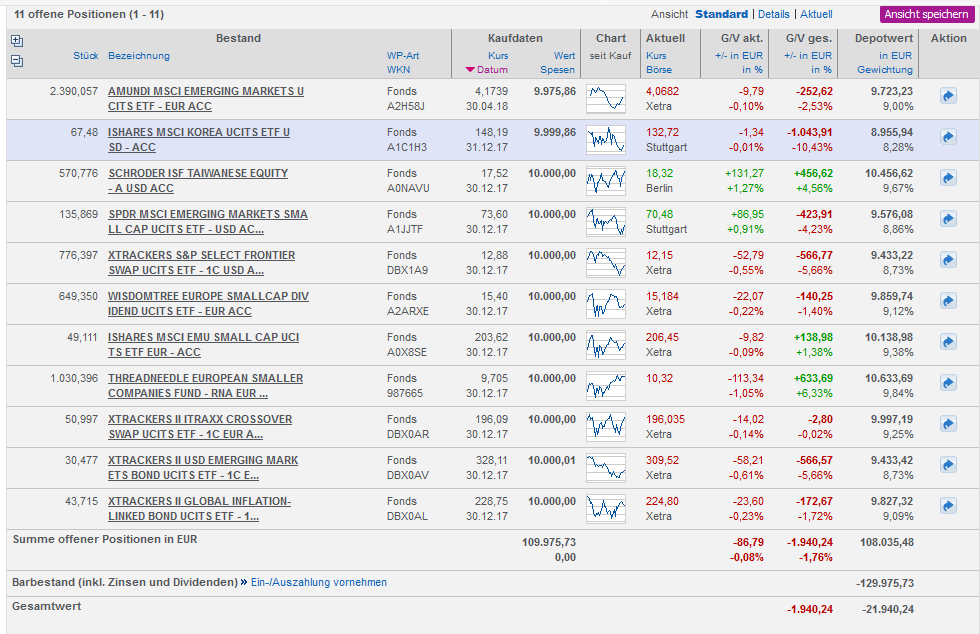This screenshot has height=634, width=980.
Task: Click action arrow for Threadneedle European Smaller Companies
Action: point(948,383)
